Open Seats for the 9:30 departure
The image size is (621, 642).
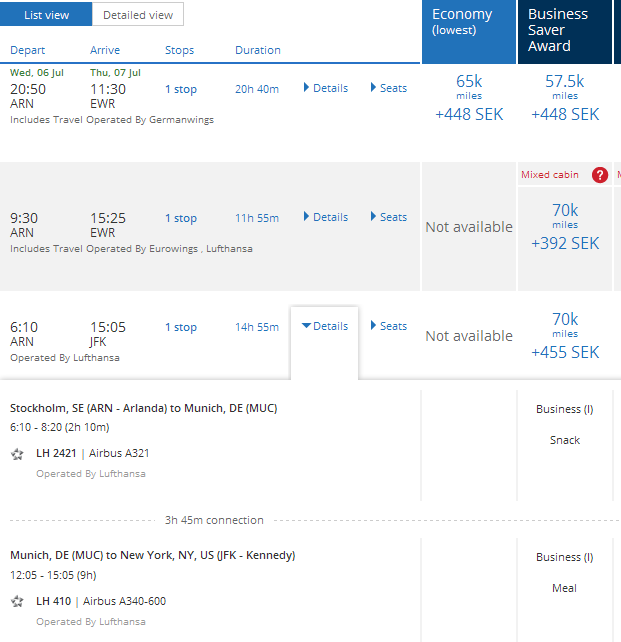point(389,217)
